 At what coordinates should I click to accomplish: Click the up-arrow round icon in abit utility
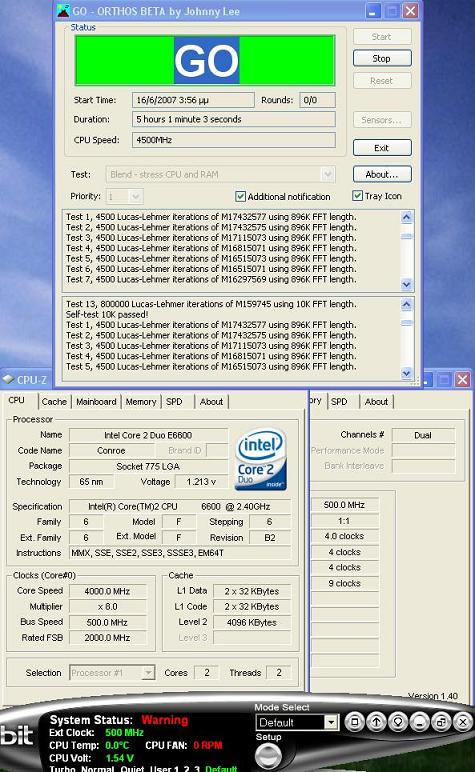(376, 722)
